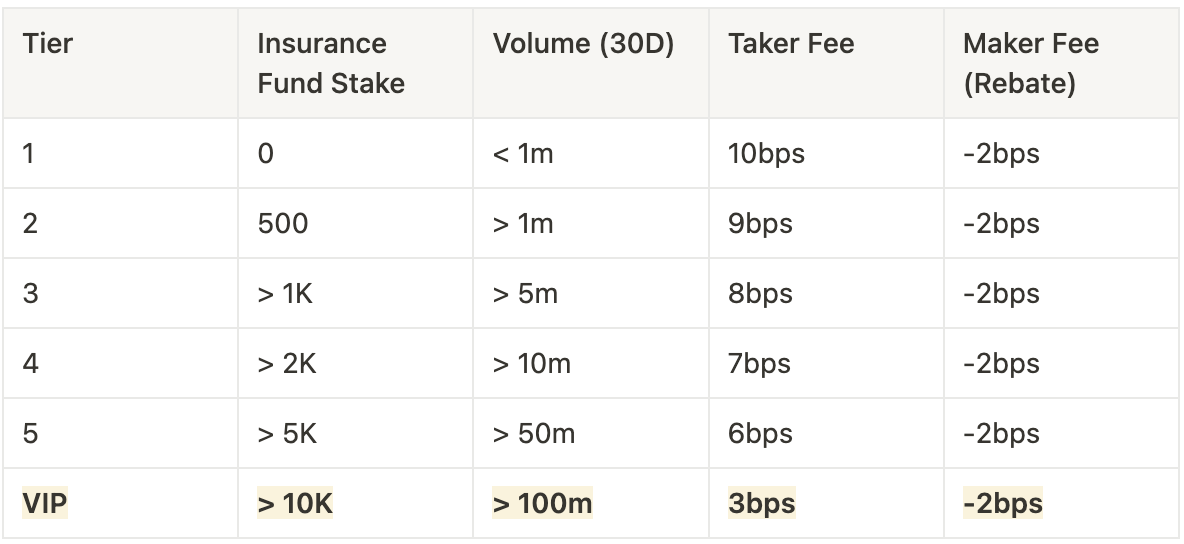The width and height of the screenshot is (1184, 544).
Task: Click the Volume (30D) column header
Action: (x=583, y=45)
